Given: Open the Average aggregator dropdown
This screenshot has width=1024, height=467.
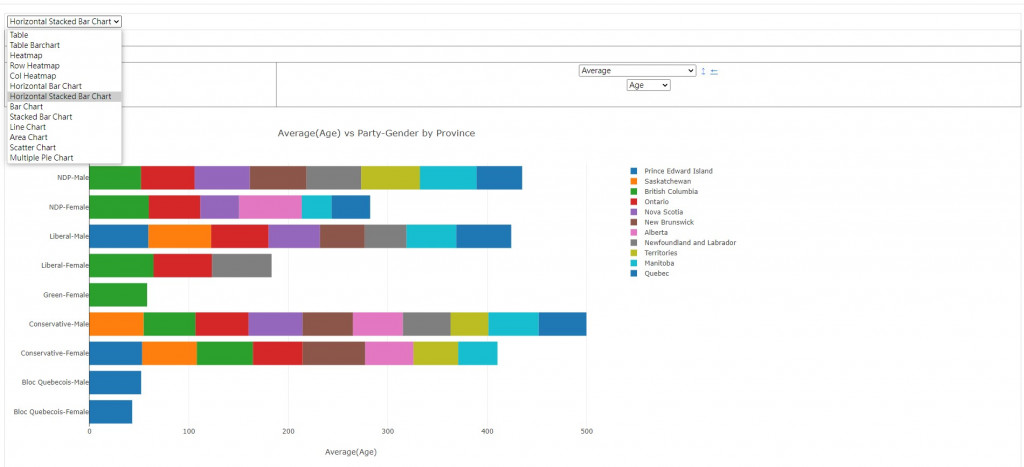Looking at the screenshot, I should click(x=637, y=71).
